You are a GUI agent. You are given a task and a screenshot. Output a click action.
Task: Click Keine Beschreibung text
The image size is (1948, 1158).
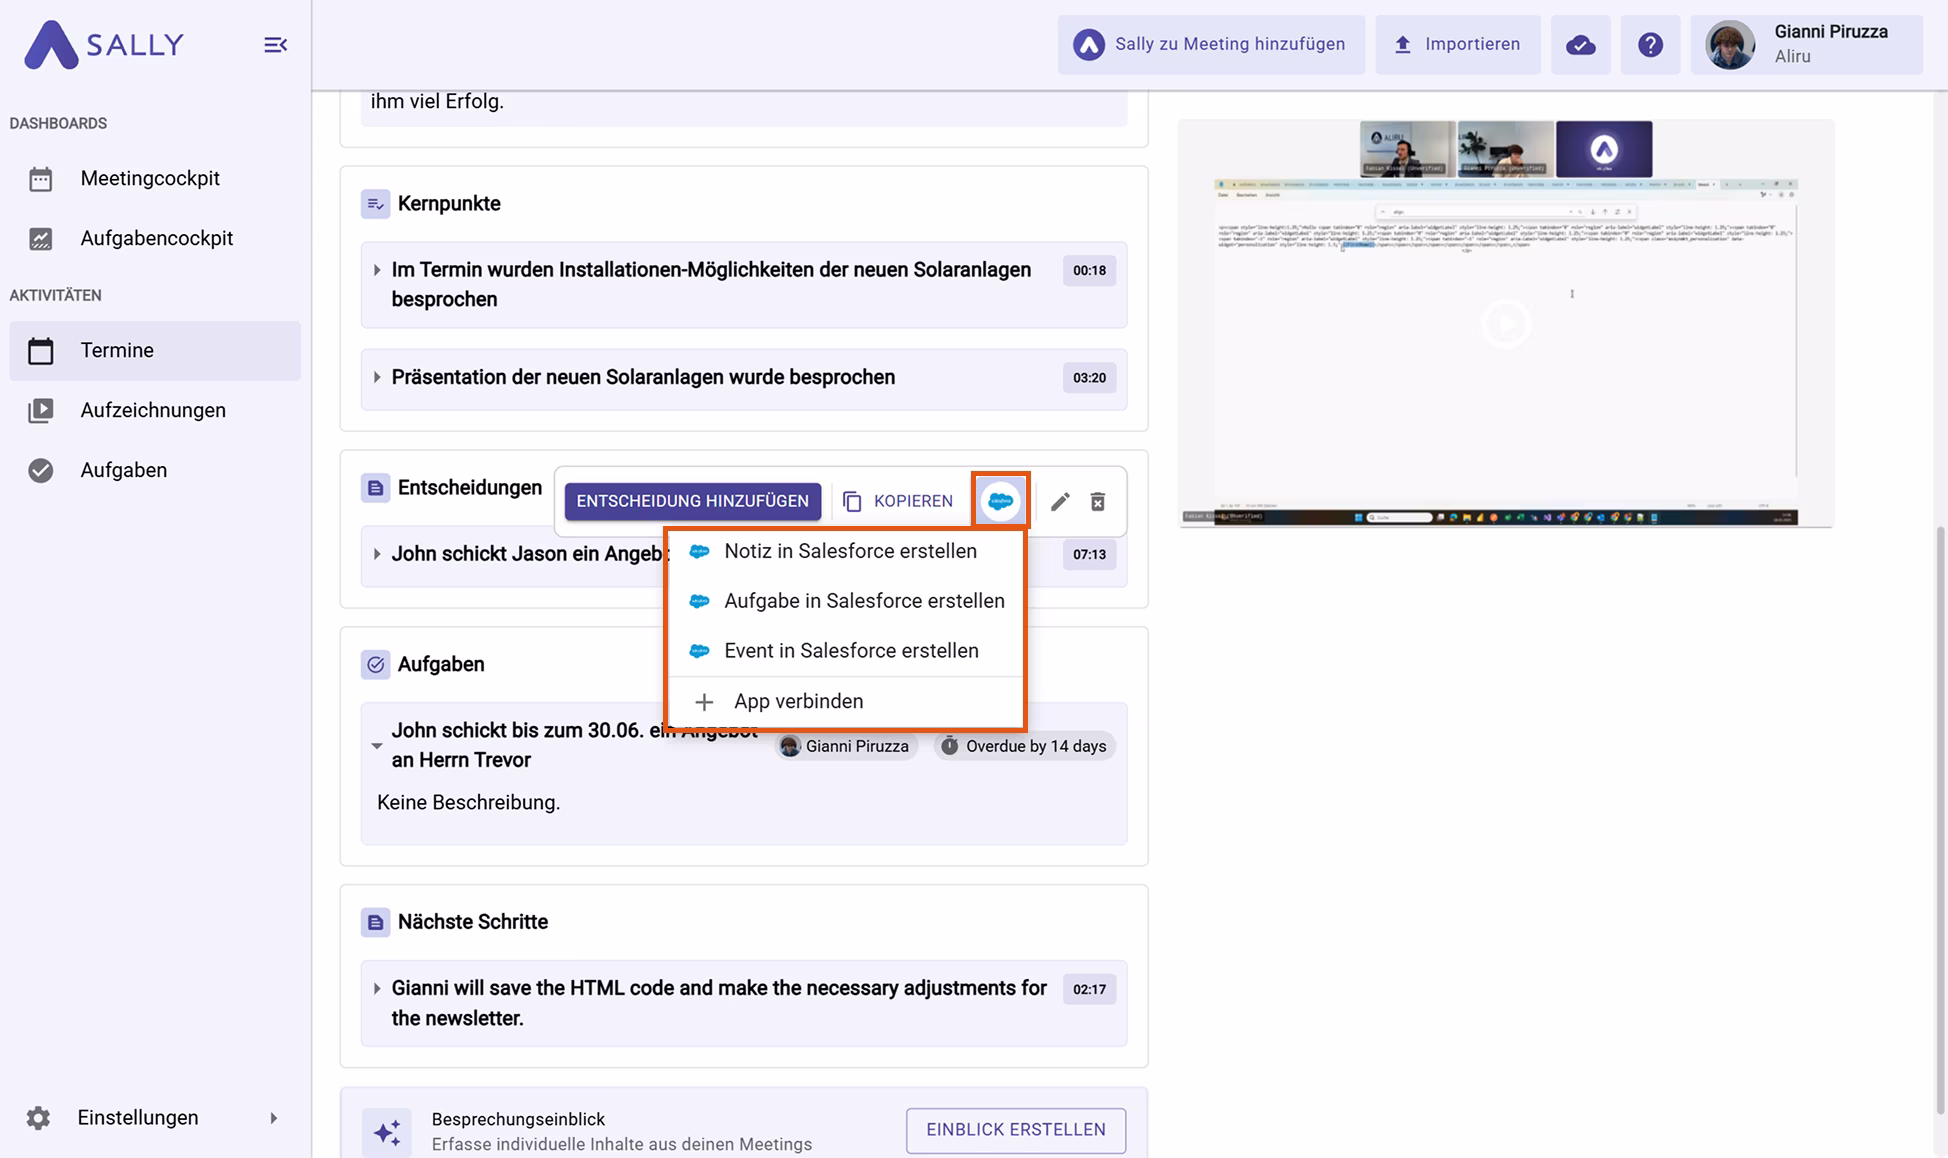point(468,802)
